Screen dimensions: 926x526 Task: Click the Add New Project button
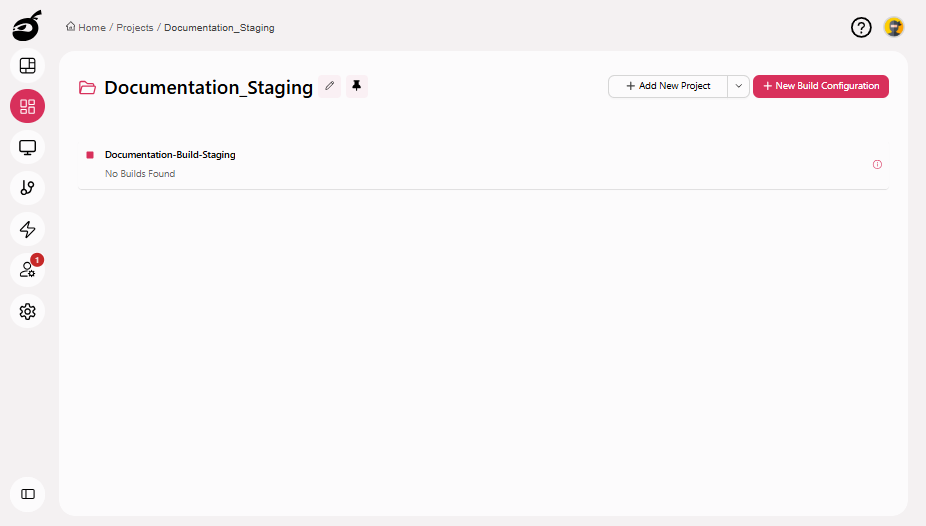668,86
